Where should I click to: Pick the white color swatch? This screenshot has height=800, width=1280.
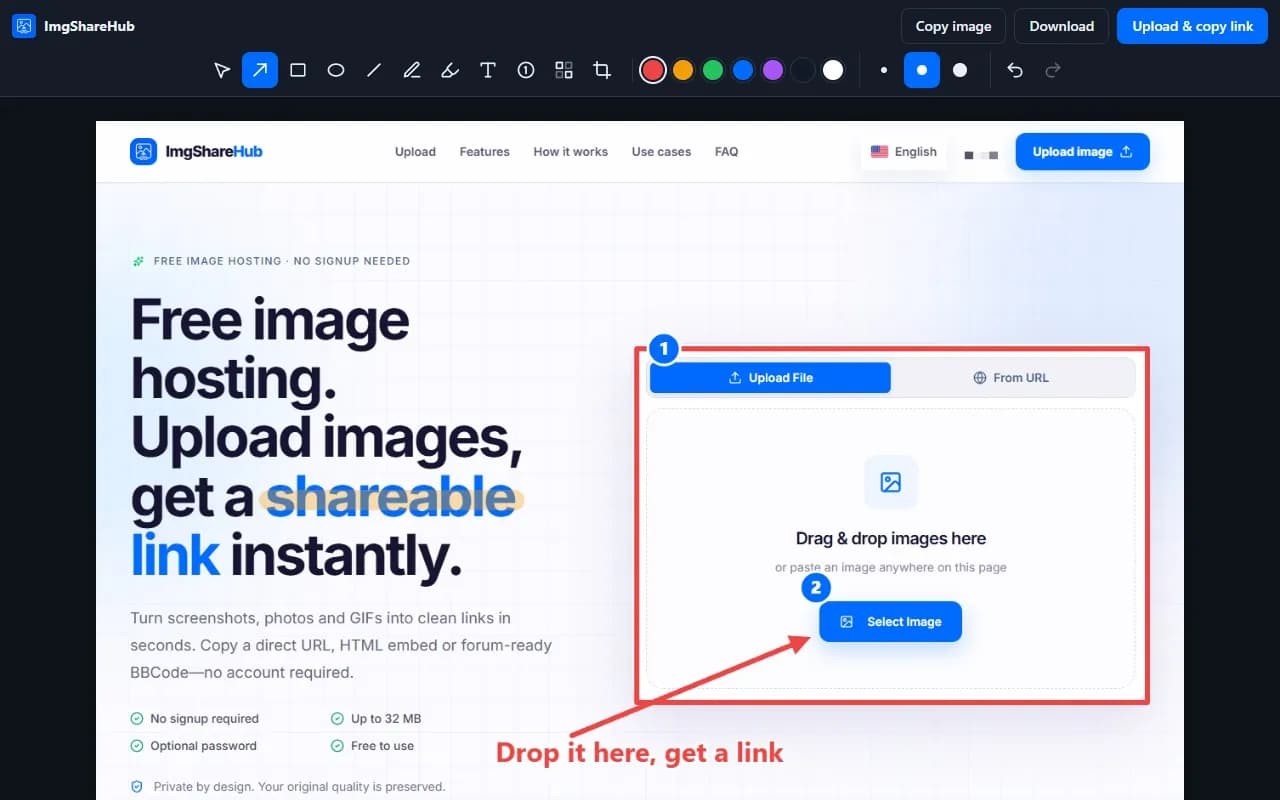point(833,70)
